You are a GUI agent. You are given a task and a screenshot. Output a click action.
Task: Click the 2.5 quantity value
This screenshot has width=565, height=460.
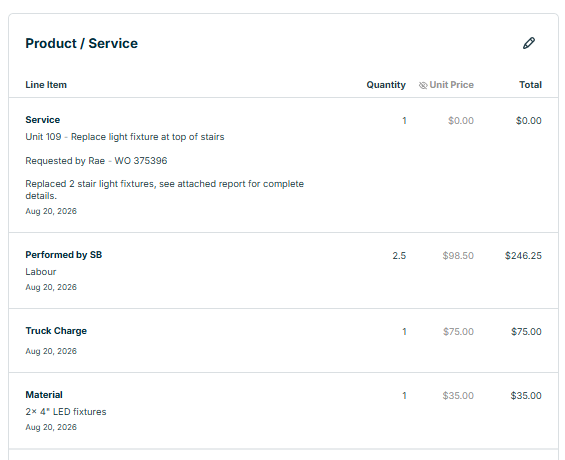[x=399, y=256]
